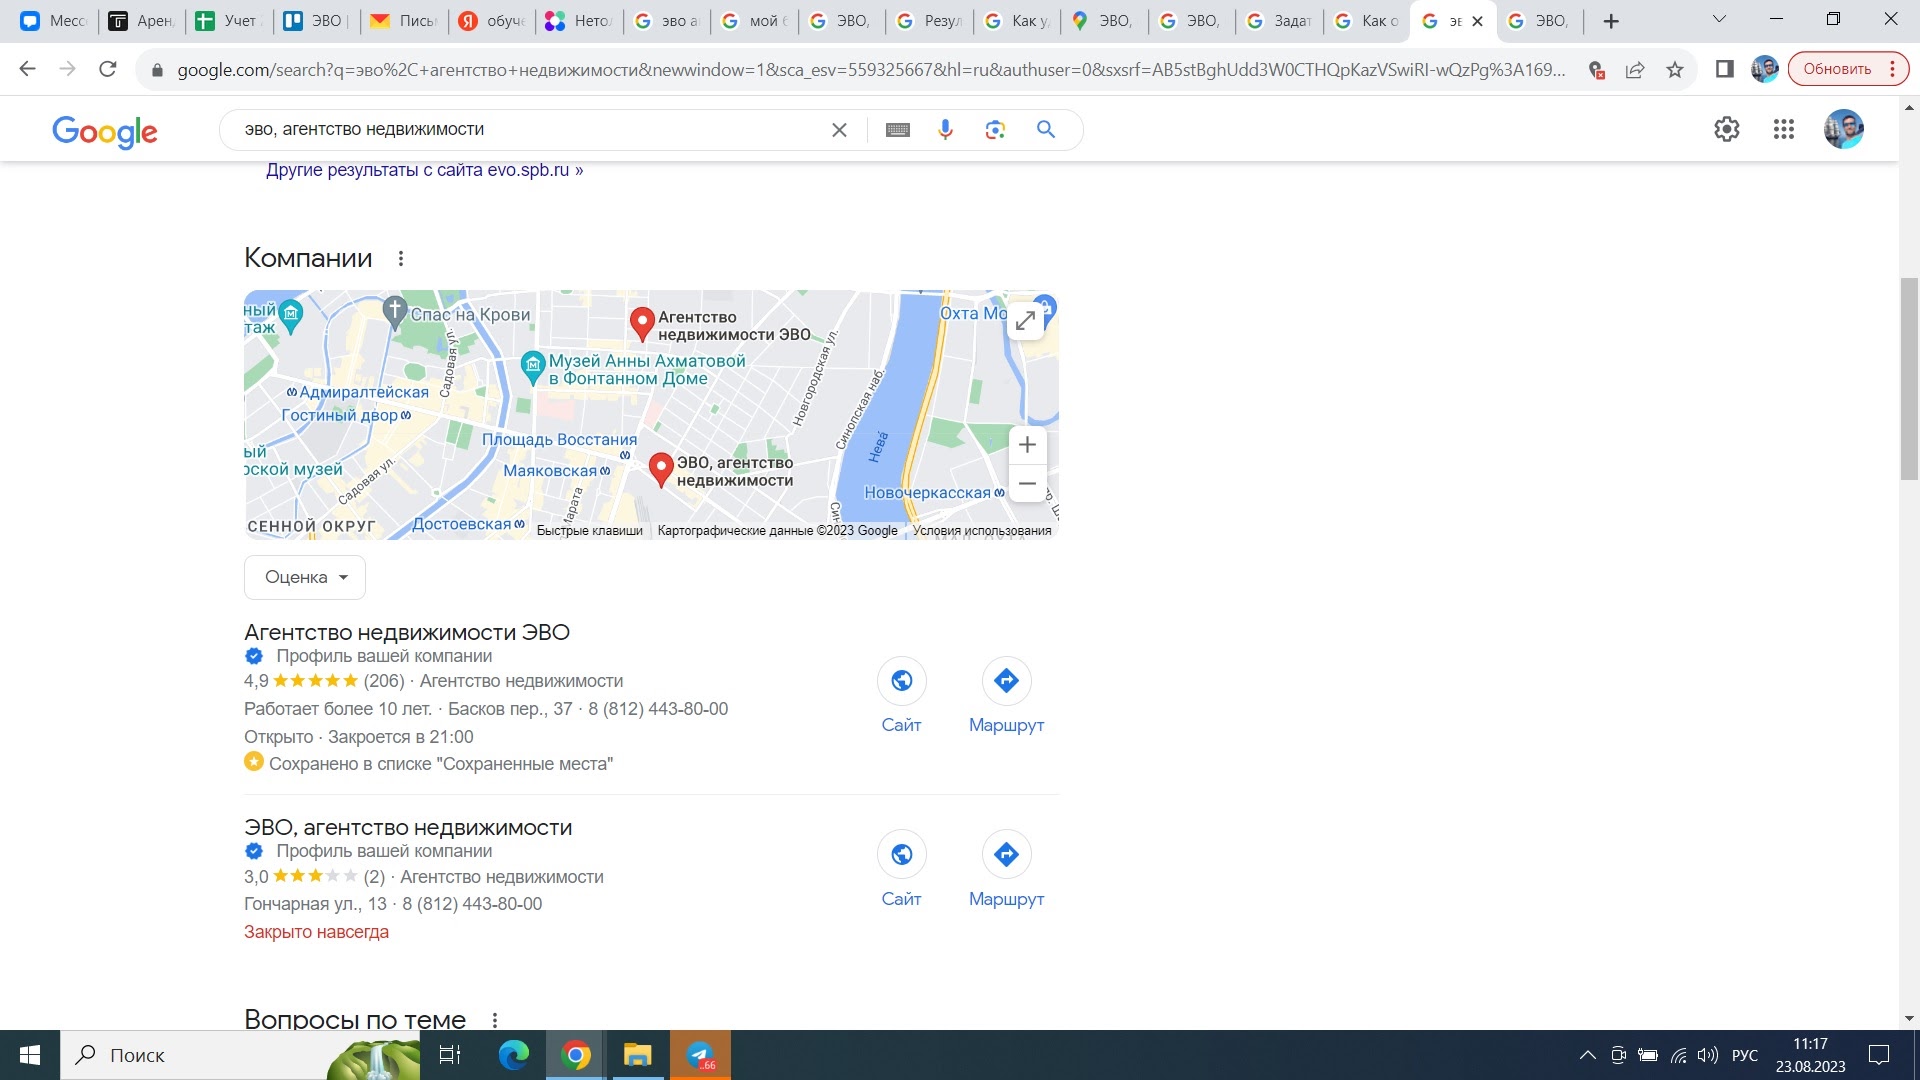1920x1080 pixels.
Task: Click the Google Search microphone icon
Action: click(945, 129)
